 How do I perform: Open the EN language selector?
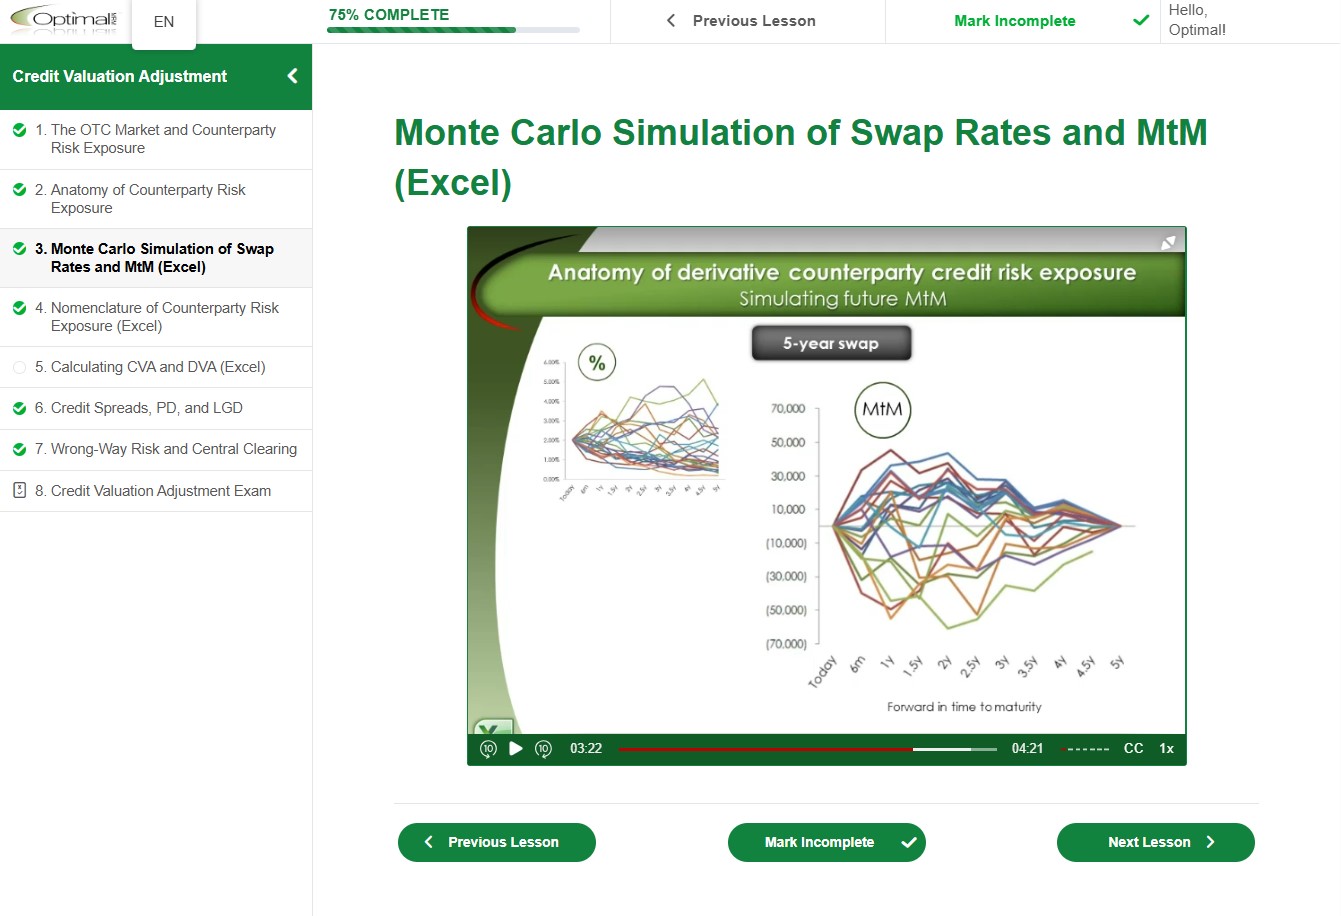(x=164, y=22)
